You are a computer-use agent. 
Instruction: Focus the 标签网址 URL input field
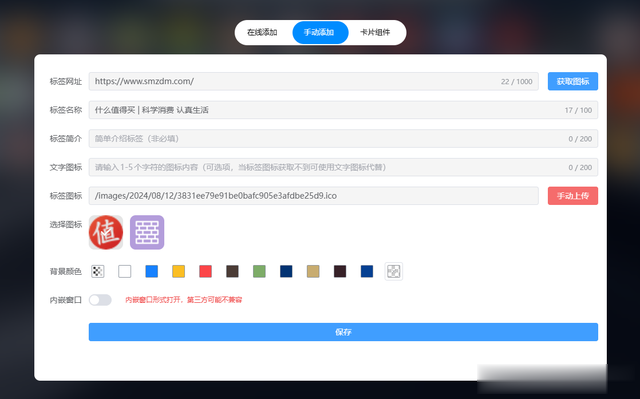coord(313,81)
